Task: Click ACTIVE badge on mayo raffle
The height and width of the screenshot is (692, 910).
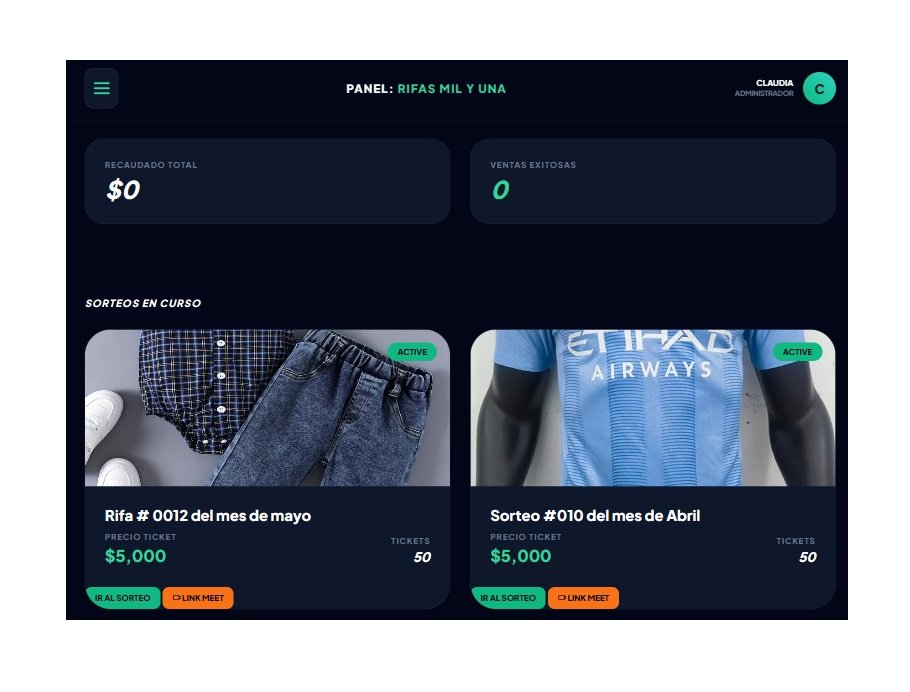Action: tap(412, 352)
